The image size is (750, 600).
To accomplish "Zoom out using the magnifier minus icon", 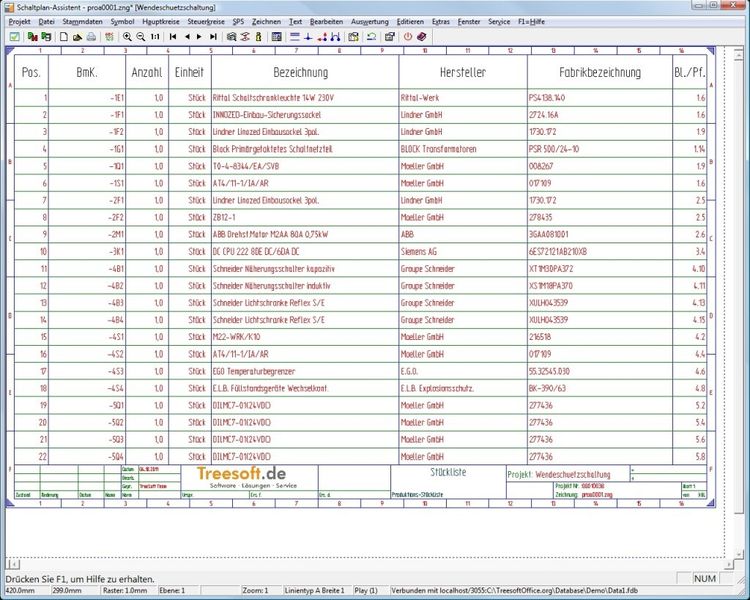I will pyautogui.click(x=140, y=36).
